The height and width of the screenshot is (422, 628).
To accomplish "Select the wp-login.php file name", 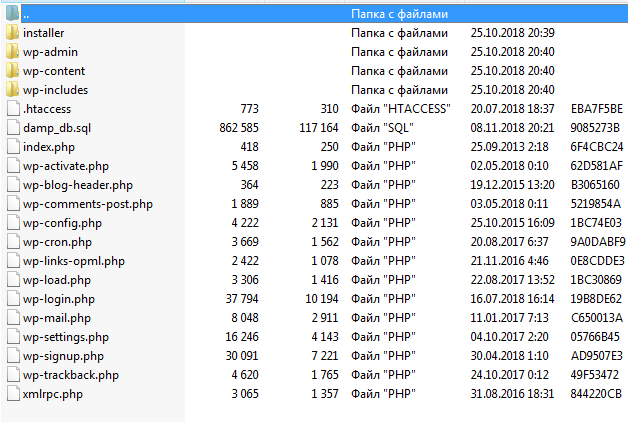I will [59, 299].
